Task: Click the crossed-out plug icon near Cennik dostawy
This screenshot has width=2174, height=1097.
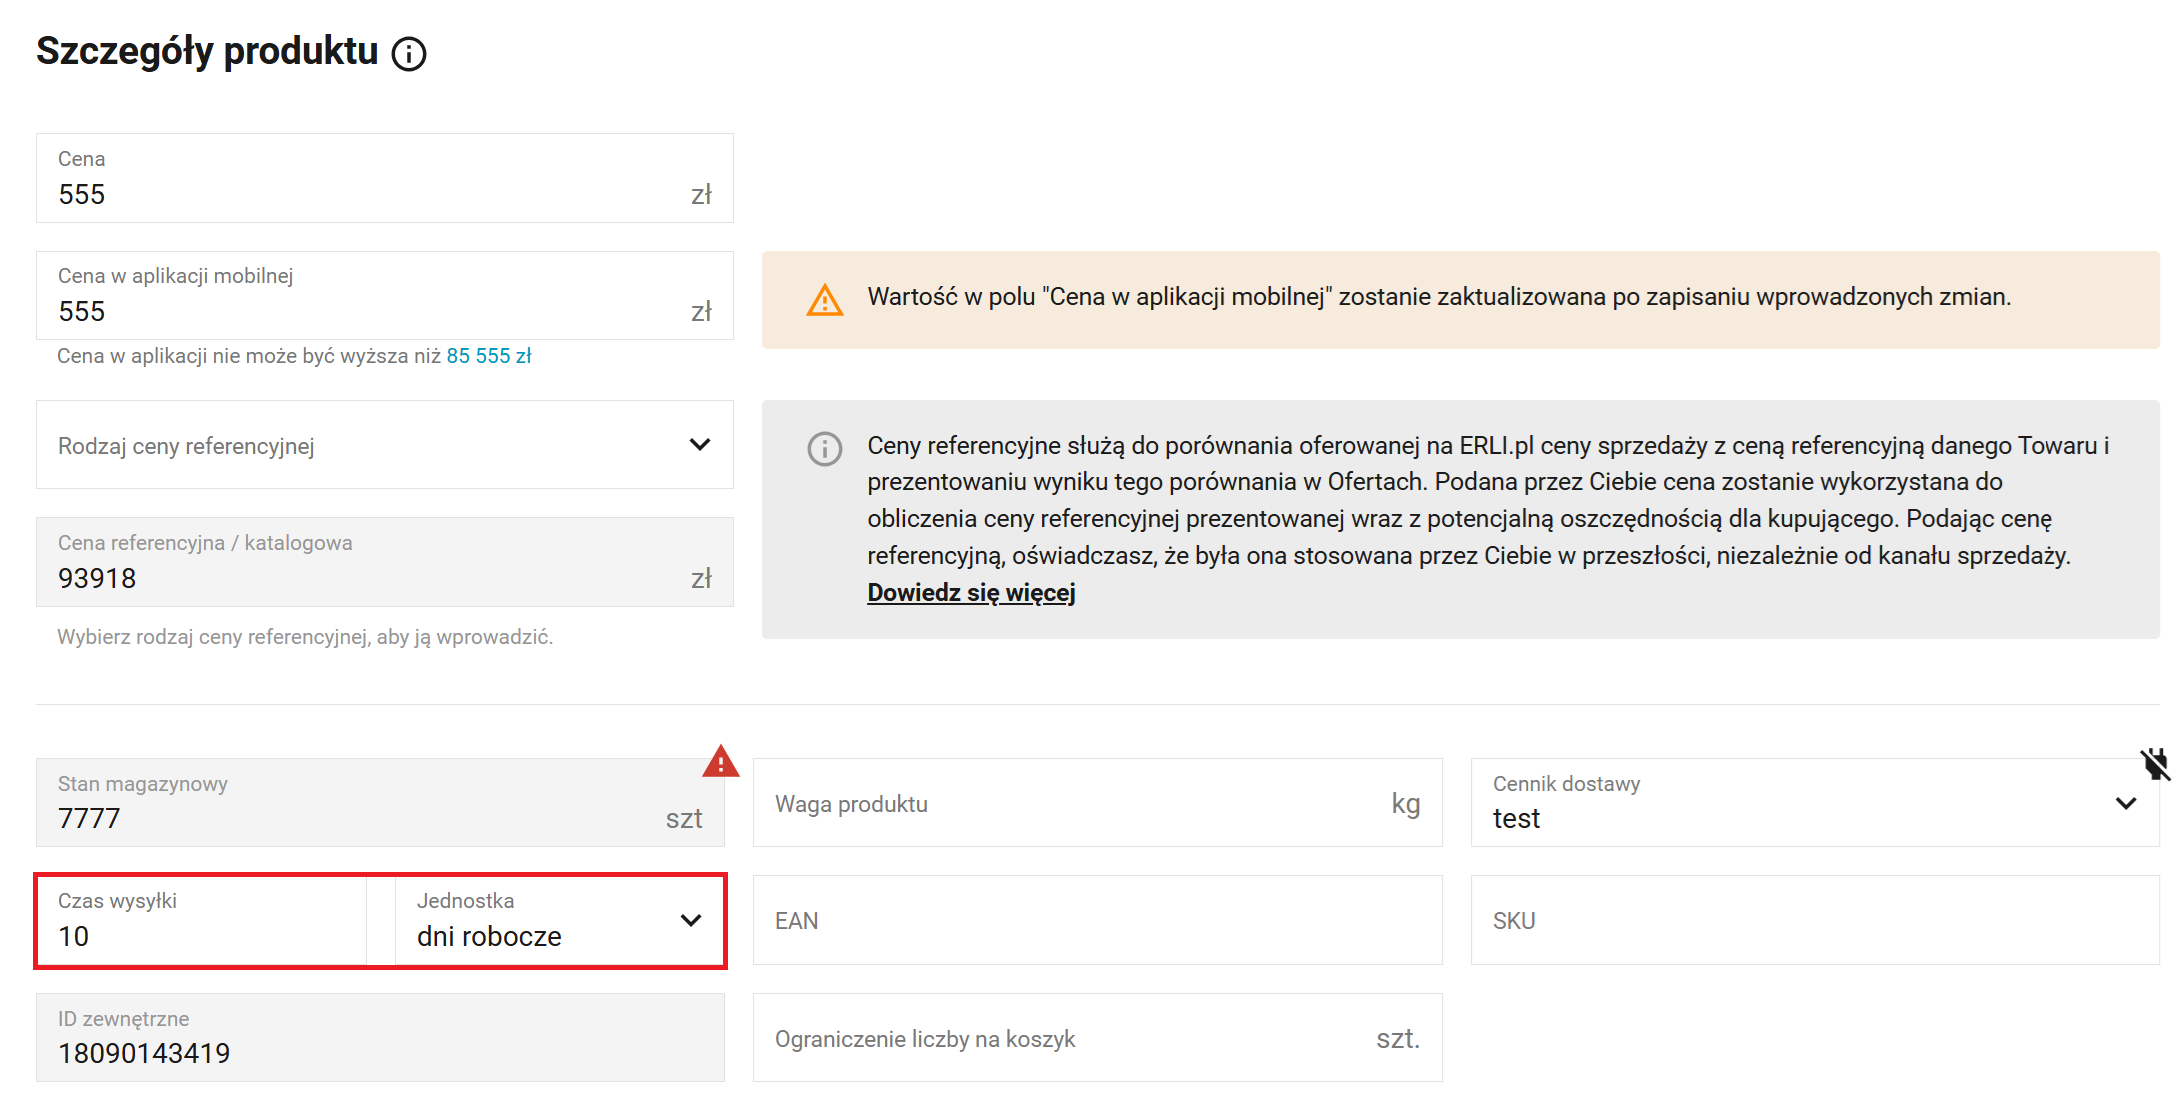Action: tap(2154, 764)
